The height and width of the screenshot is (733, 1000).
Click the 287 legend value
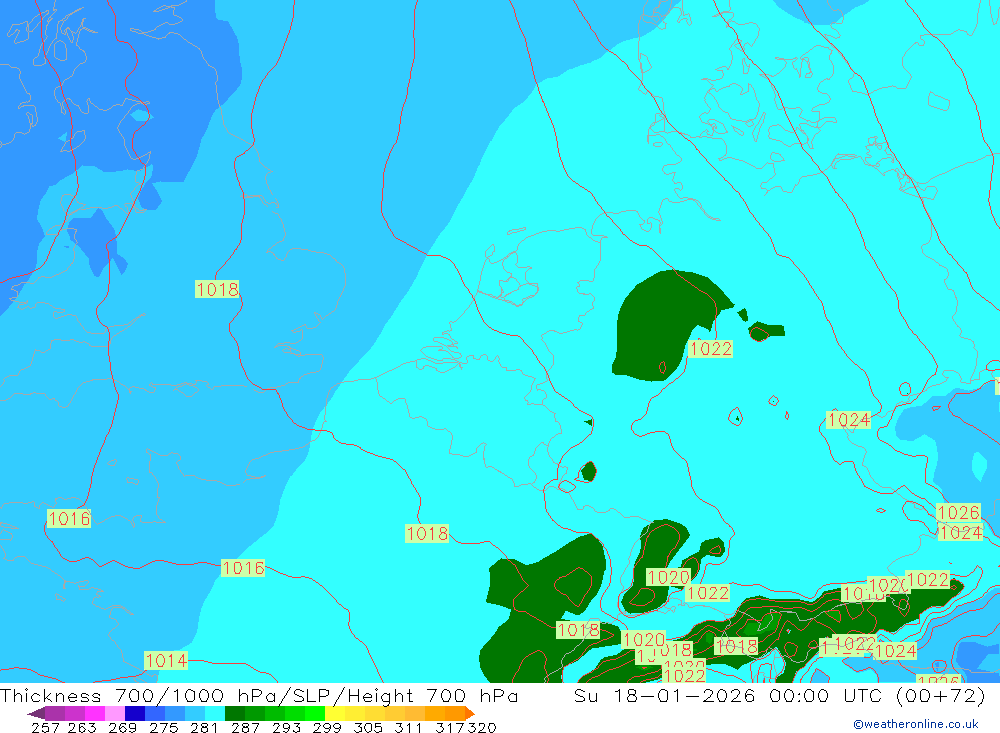click(245, 727)
